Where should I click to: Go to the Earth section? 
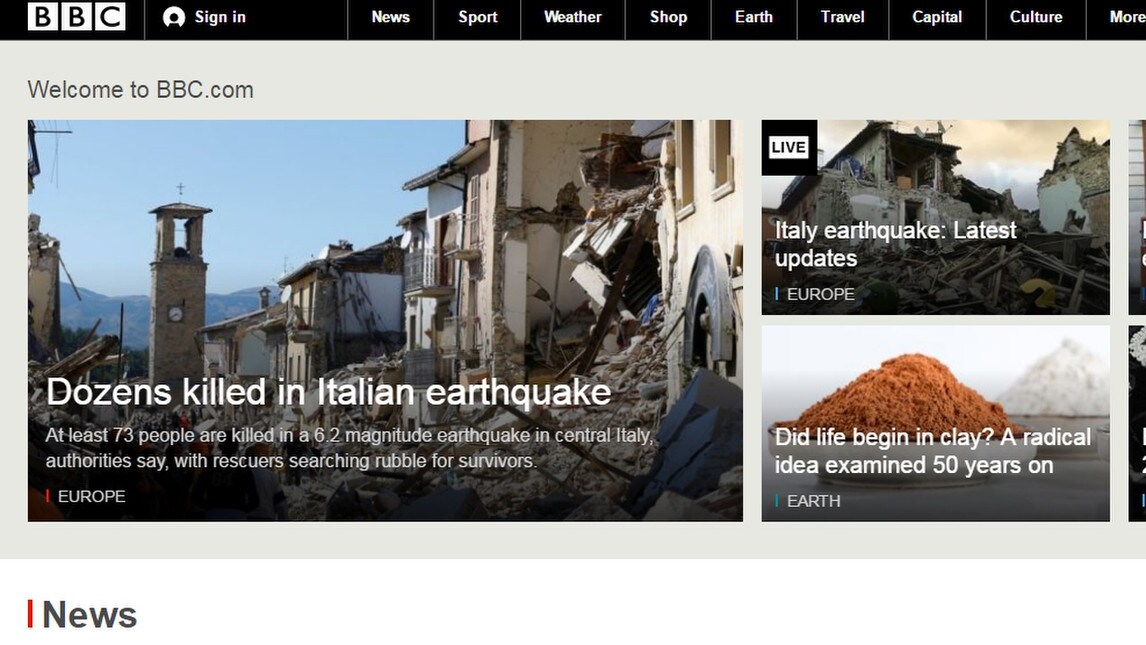[754, 17]
